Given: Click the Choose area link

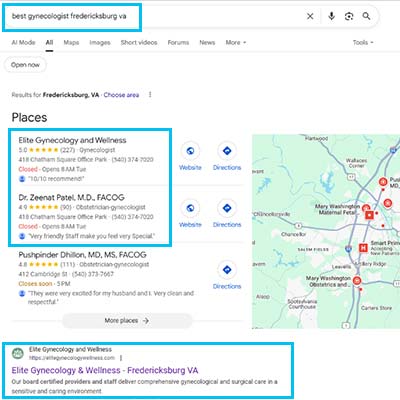Looking at the screenshot, I should [x=121, y=95].
